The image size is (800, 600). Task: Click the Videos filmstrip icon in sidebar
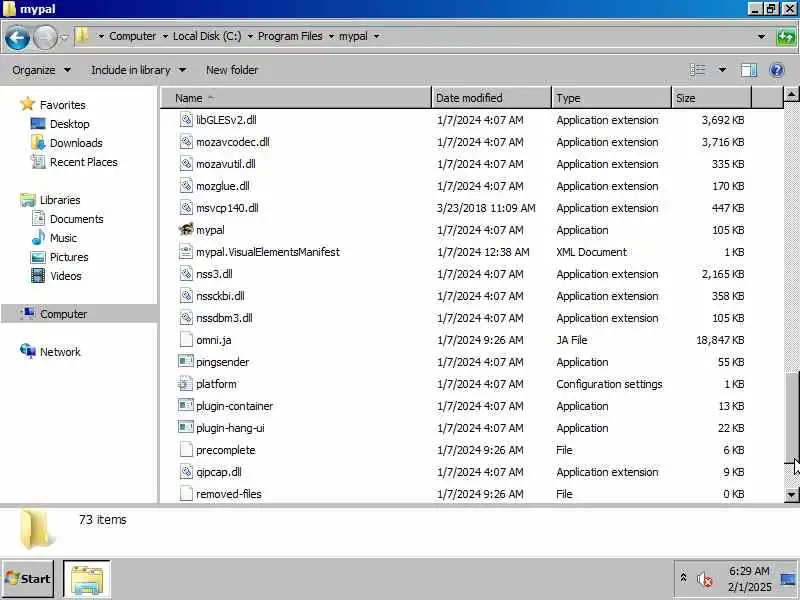click(38, 276)
